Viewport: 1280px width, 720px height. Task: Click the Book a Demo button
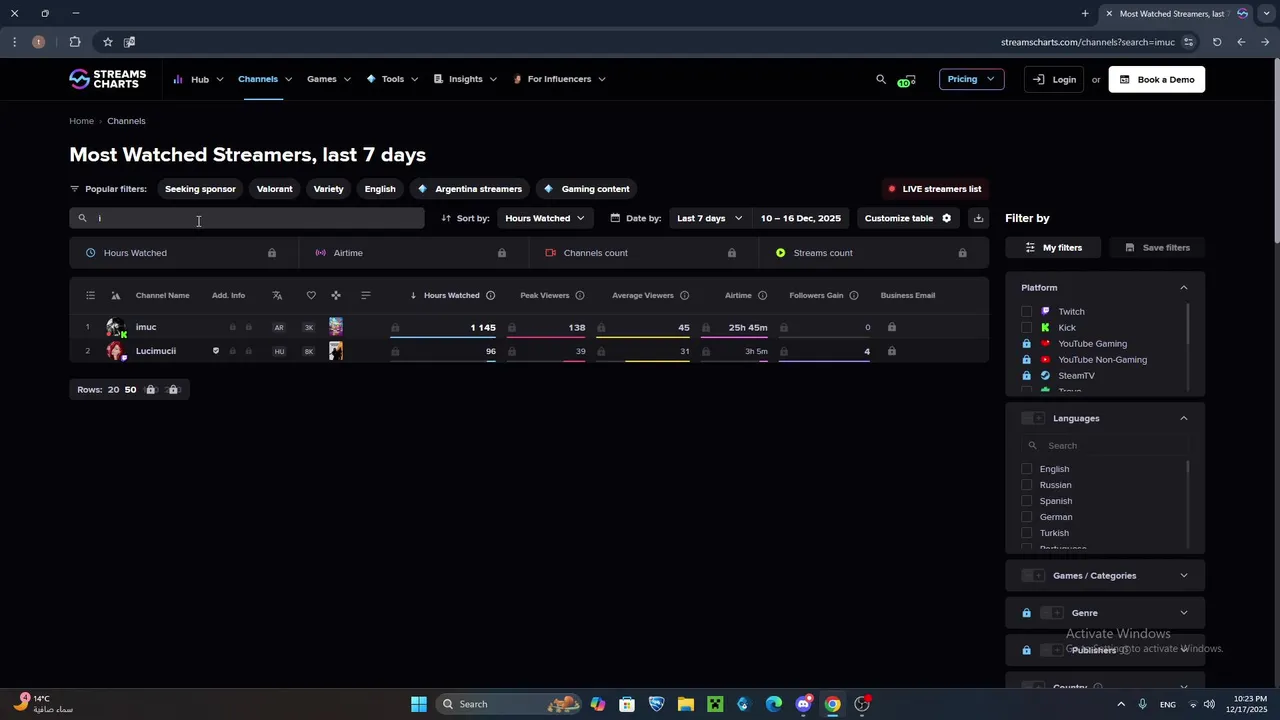(x=1157, y=79)
